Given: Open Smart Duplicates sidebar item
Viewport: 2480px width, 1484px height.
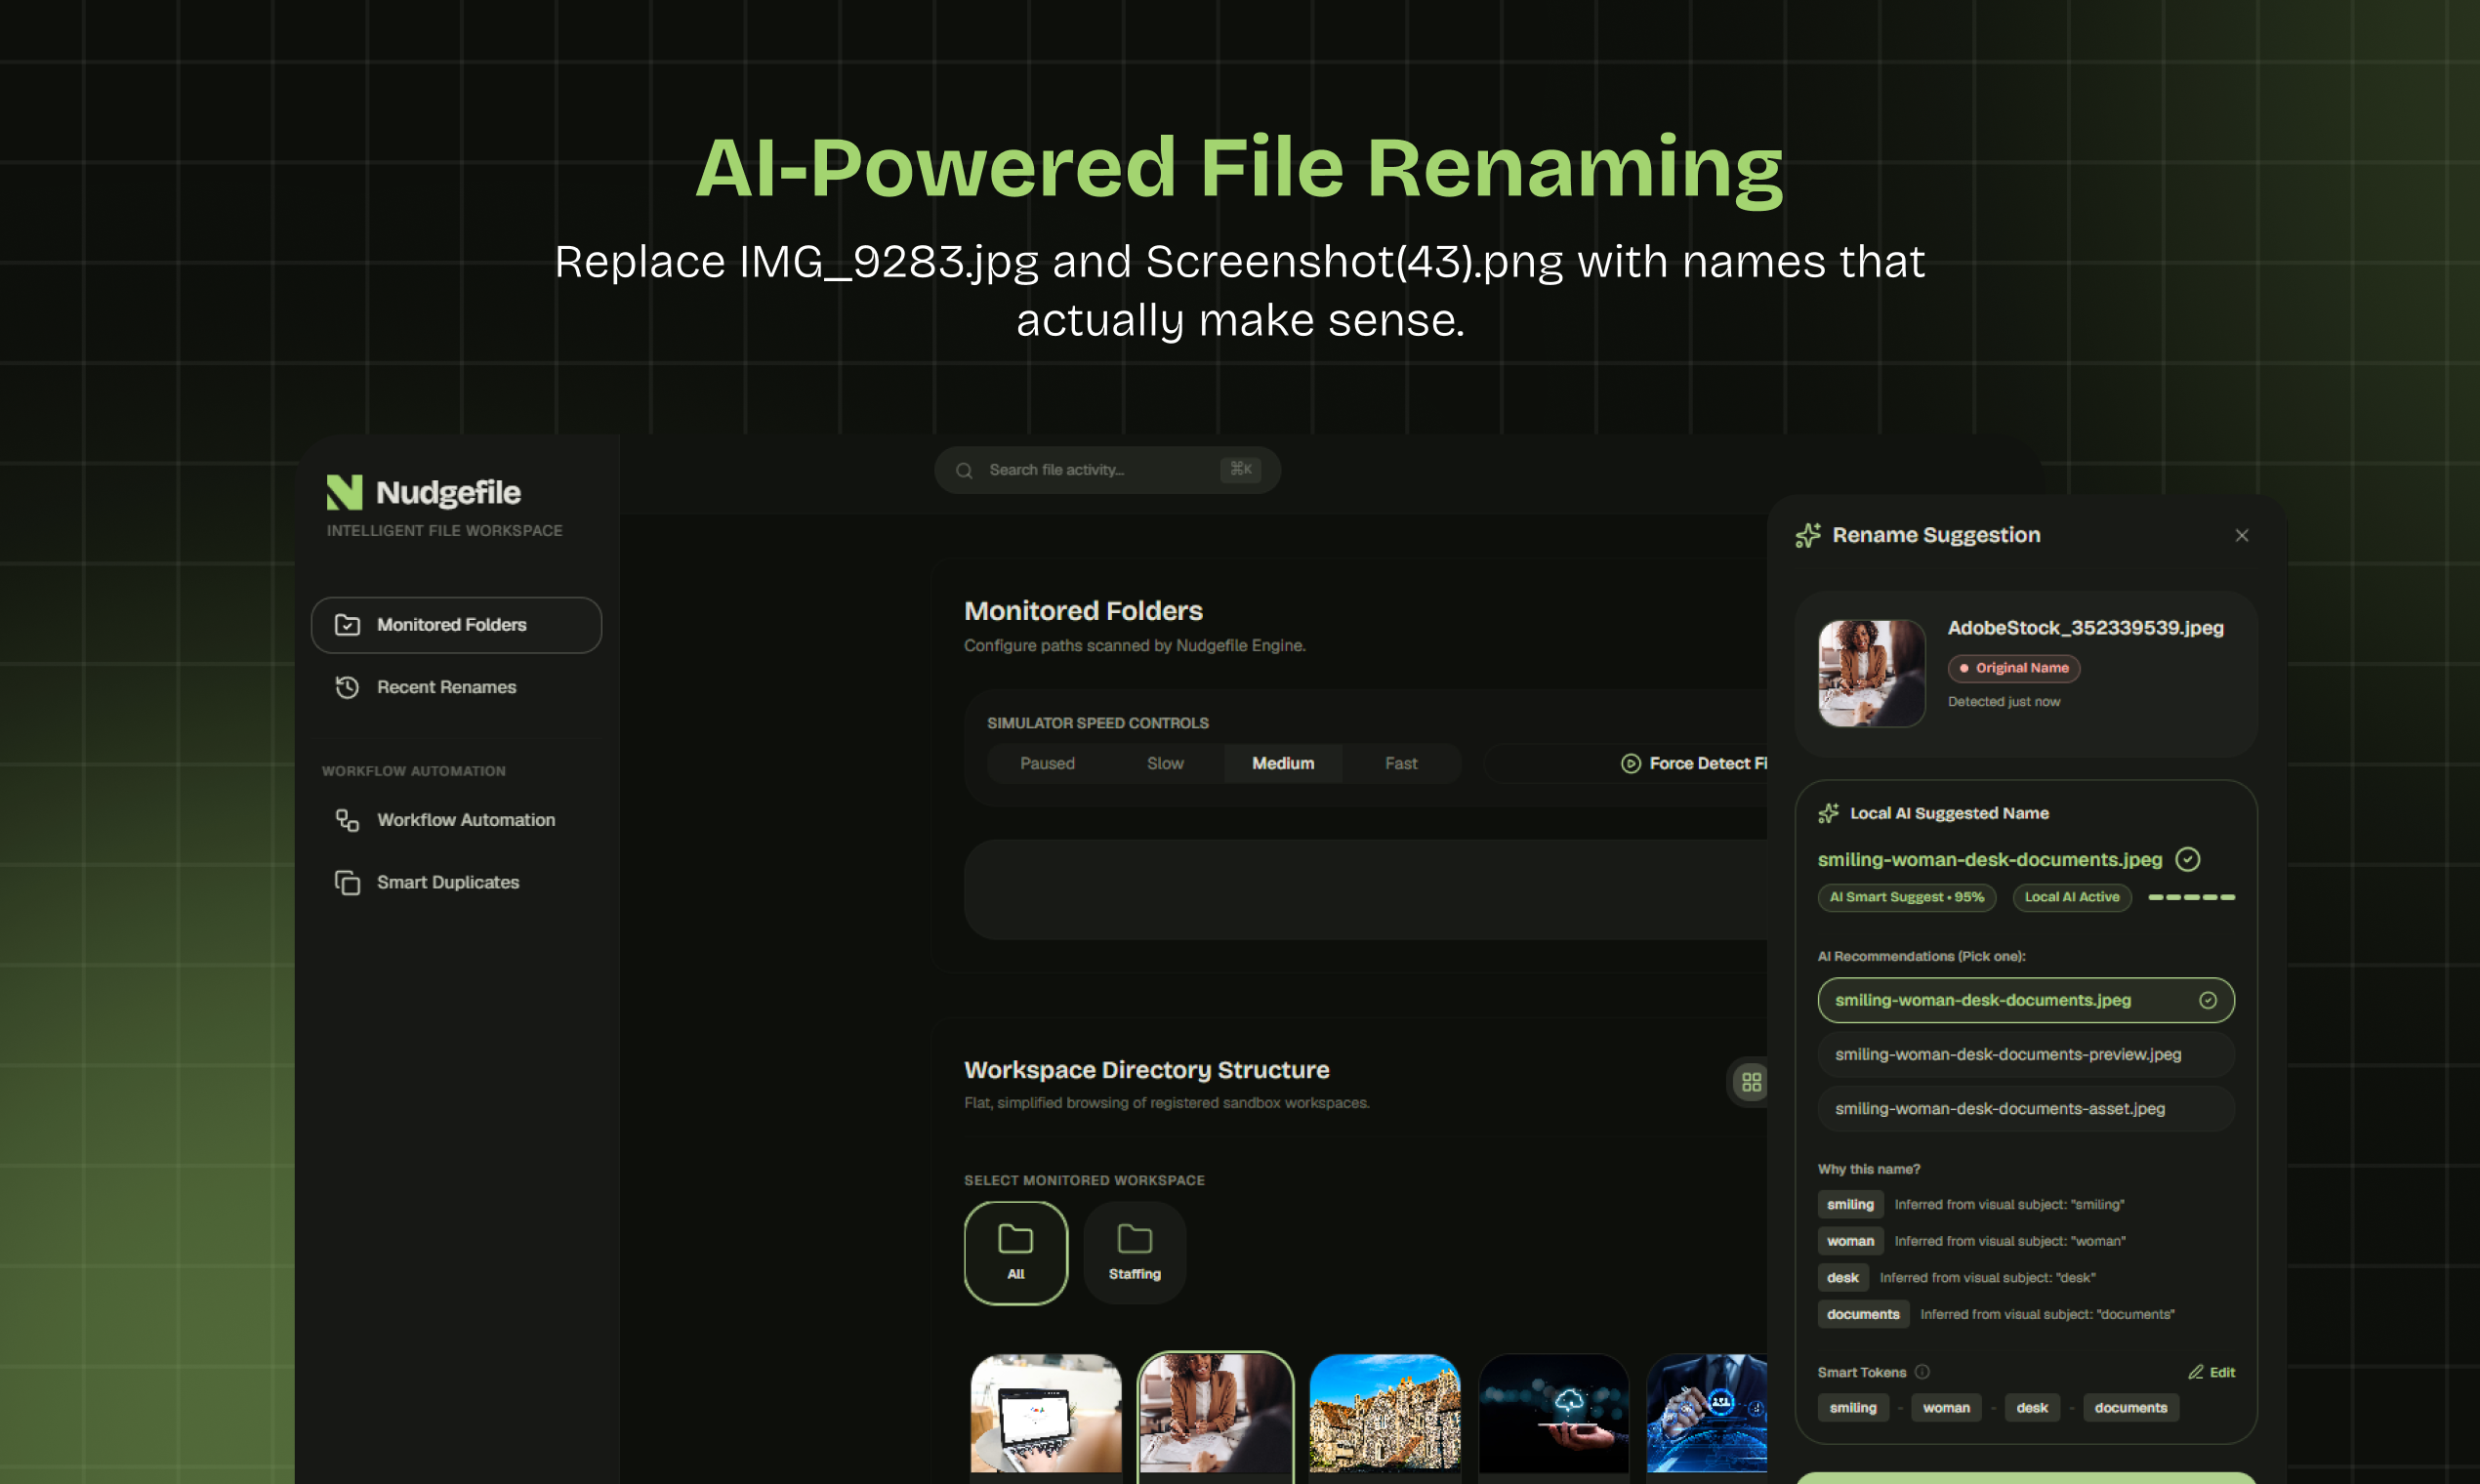Looking at the screenshot, I should [456, 882].
